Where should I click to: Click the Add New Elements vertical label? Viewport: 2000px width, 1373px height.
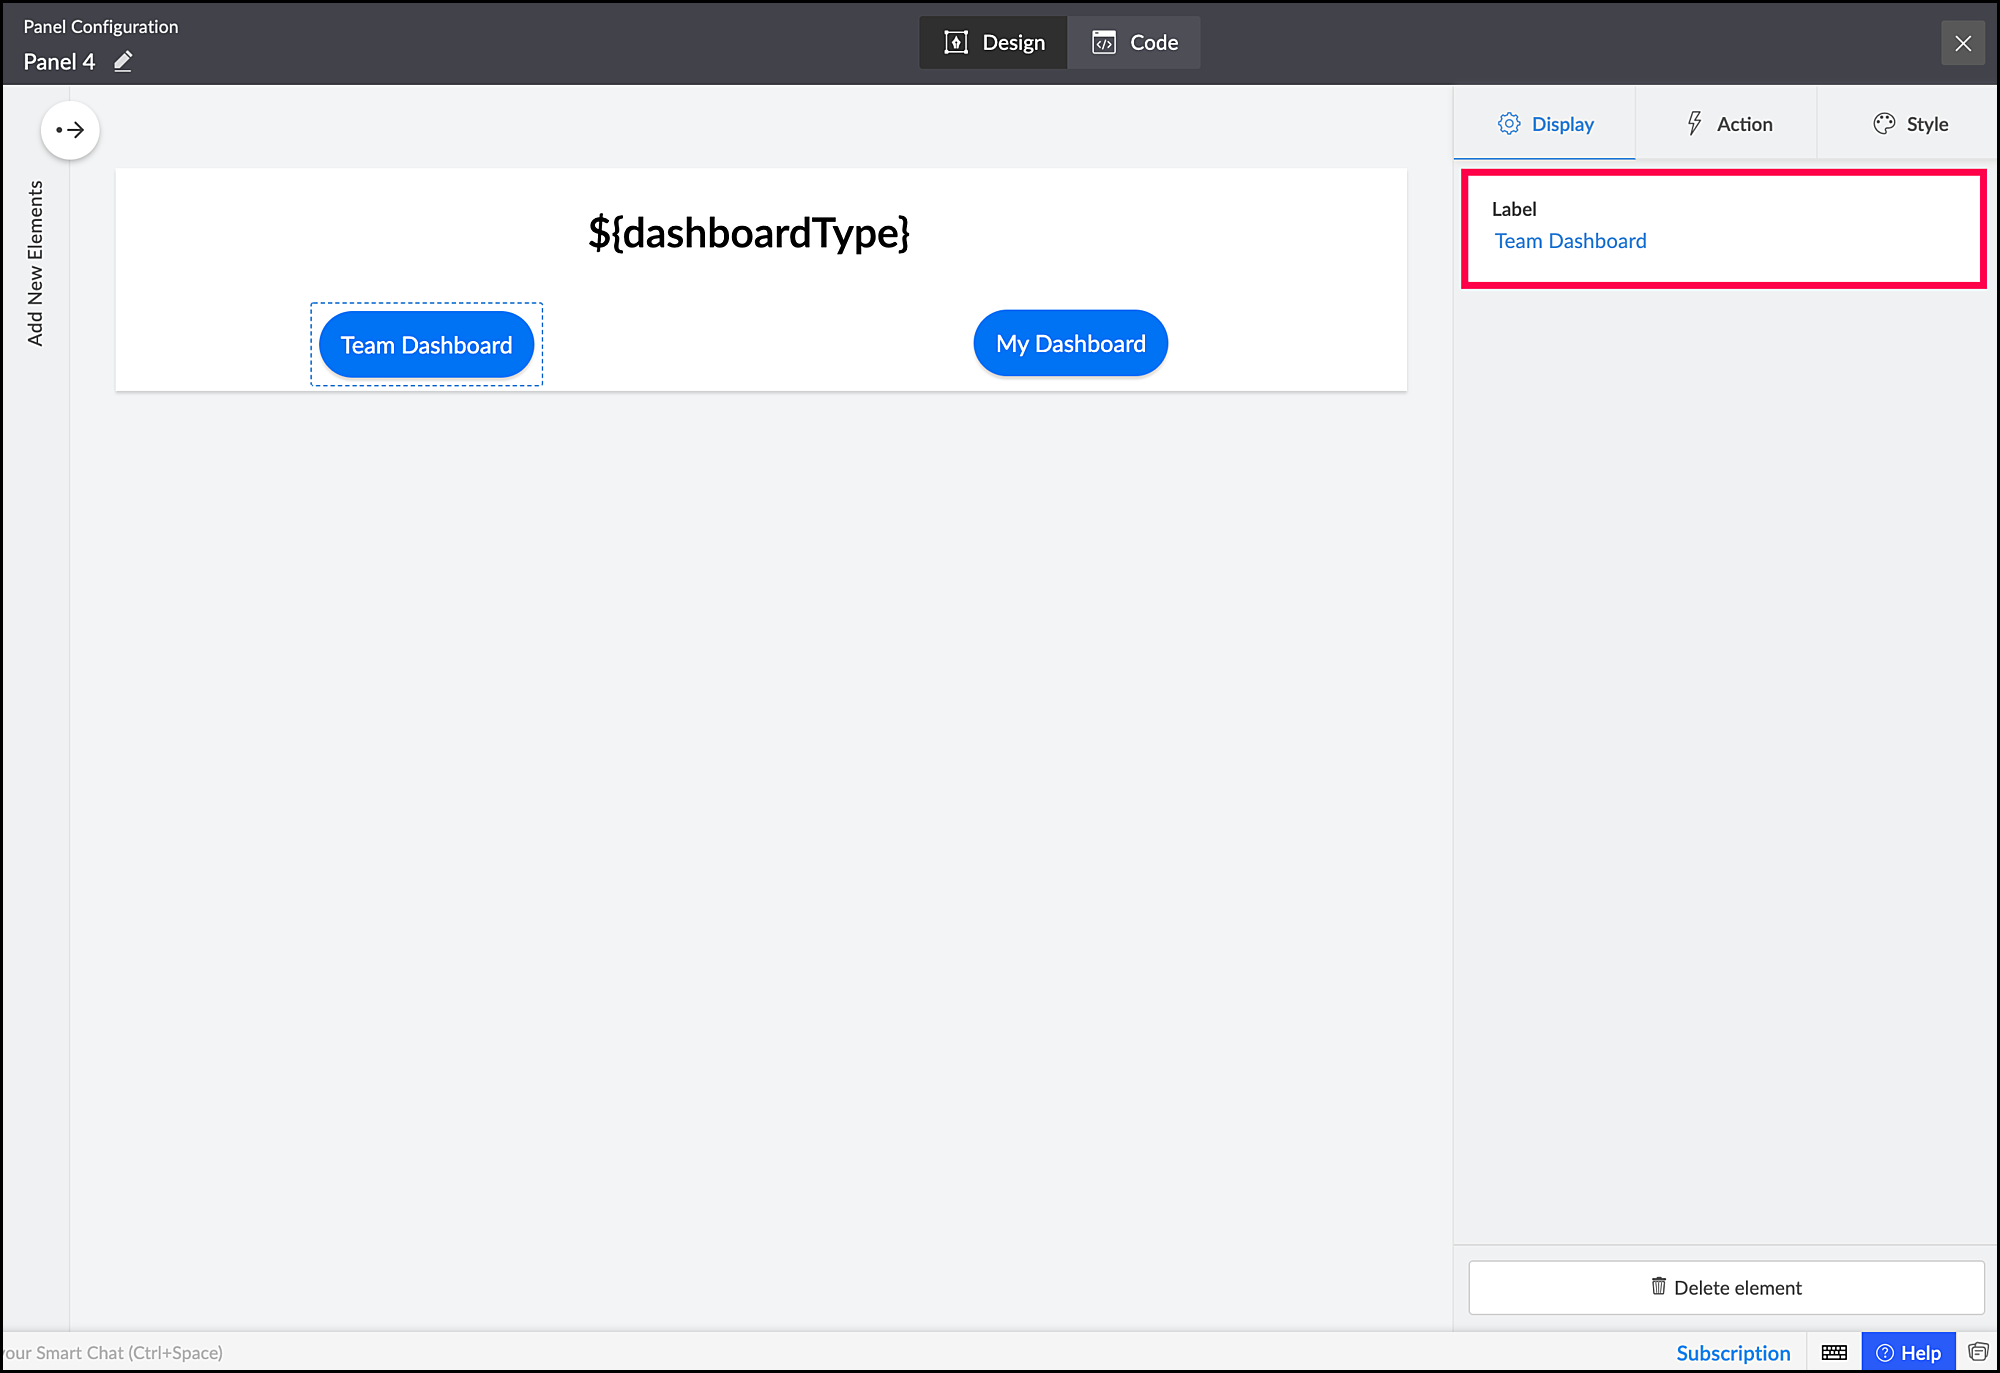(x=36, y=263)
